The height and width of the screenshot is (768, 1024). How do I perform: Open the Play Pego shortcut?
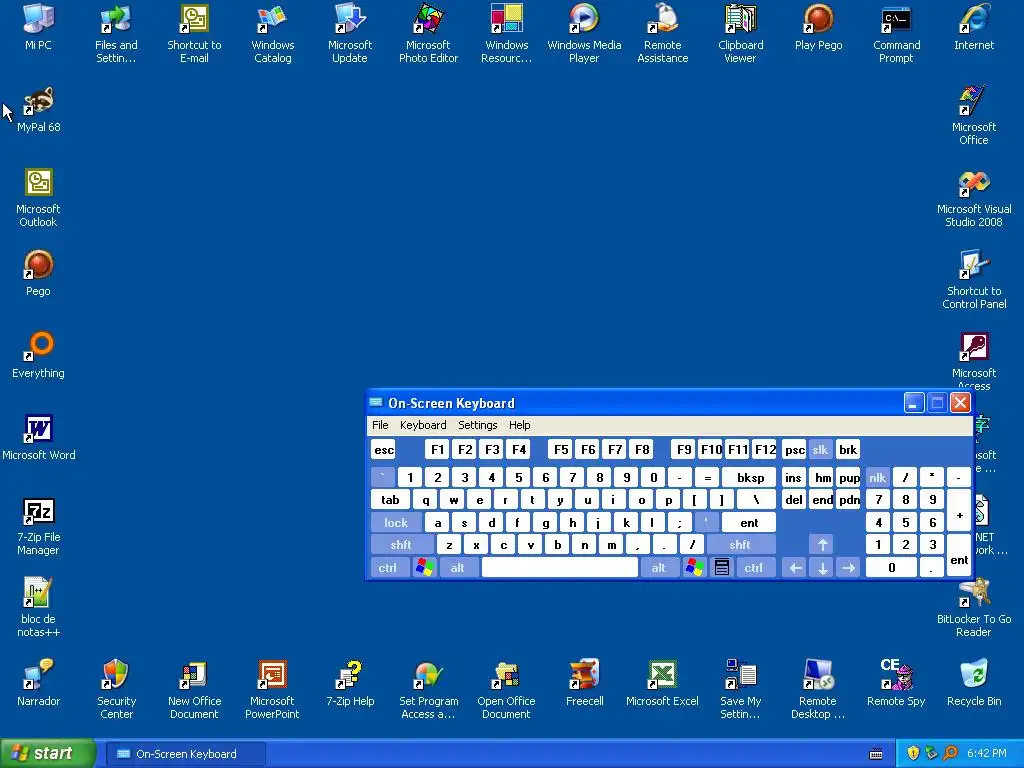[x=818, y=26]
